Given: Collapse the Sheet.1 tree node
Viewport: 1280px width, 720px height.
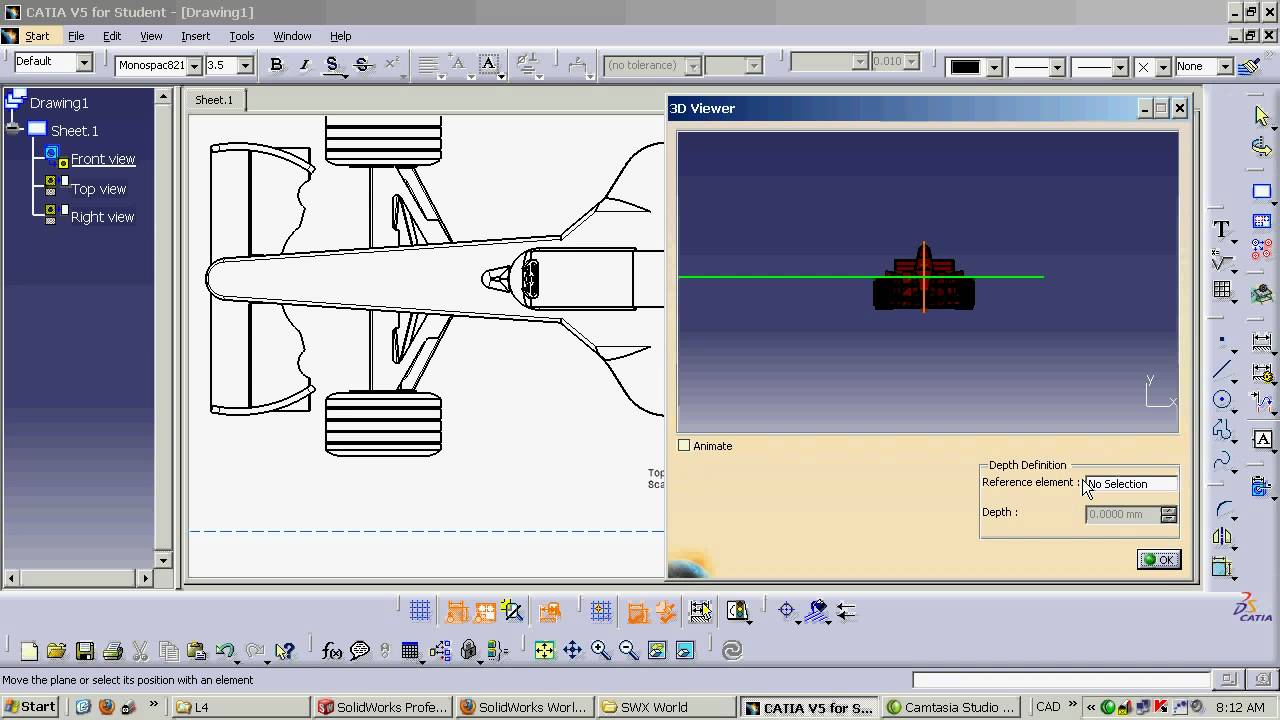Looking at the screenshot, I should point(13,129).
